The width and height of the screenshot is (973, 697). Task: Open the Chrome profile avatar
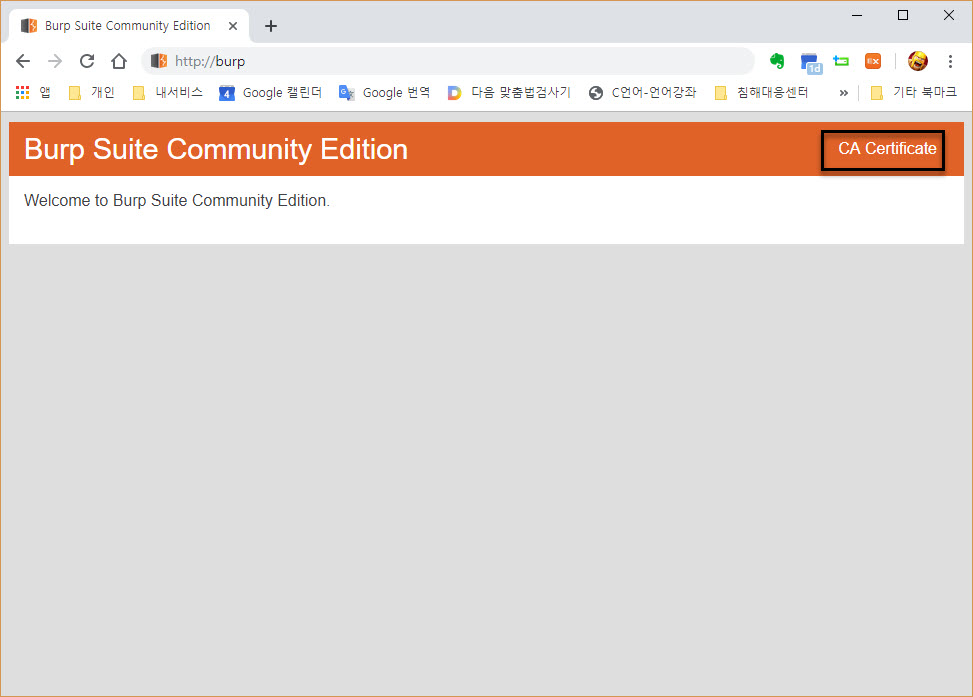[x=918, y=61]
